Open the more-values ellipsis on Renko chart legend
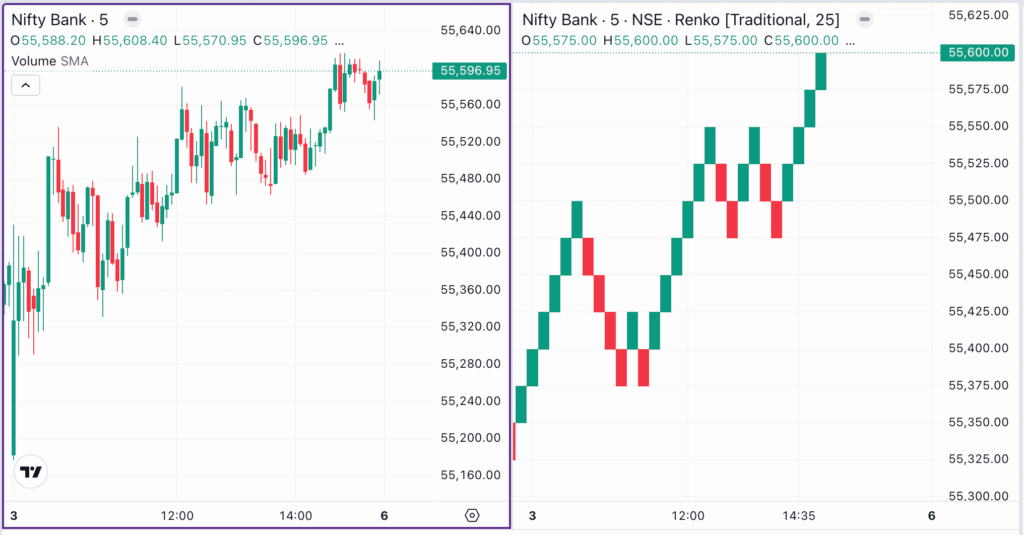Viewport: 1024px width, 535px height. pos(849,40)
